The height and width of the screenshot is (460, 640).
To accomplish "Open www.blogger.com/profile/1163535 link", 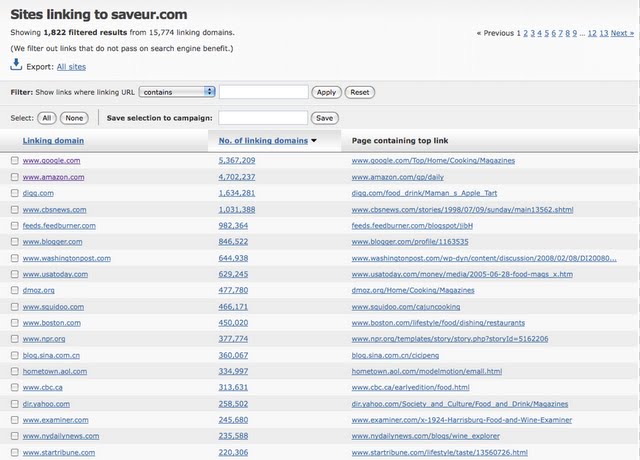I will point(410,242).
